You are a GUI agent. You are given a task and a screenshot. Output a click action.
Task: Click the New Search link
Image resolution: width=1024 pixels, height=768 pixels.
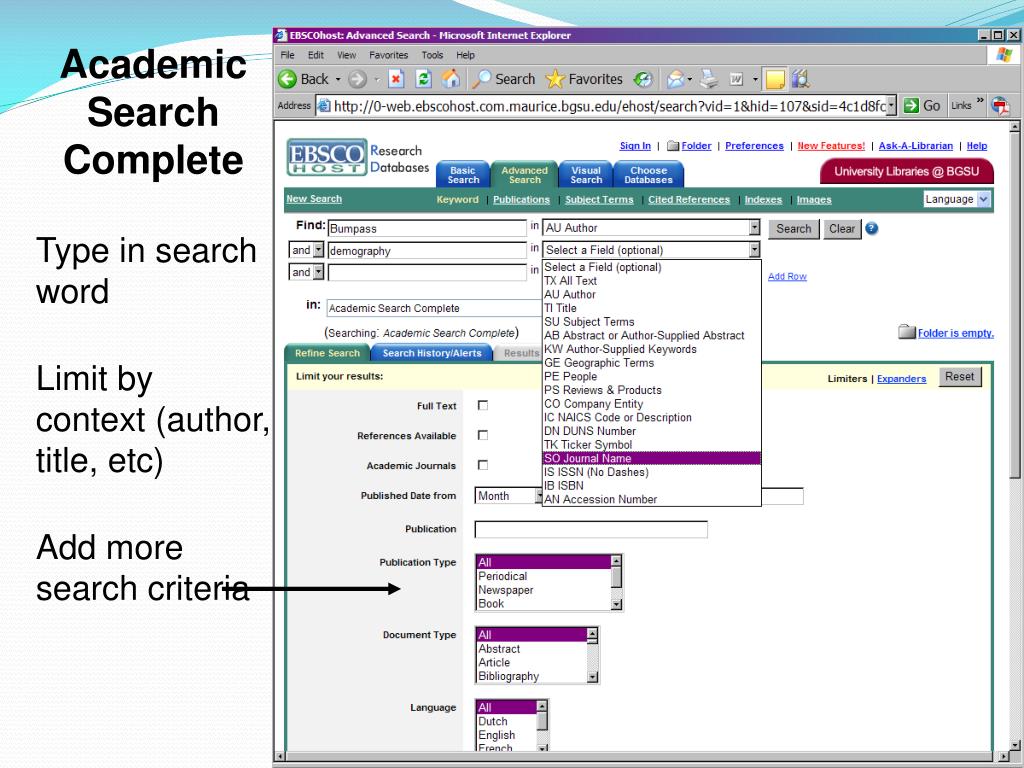[314, 199]
